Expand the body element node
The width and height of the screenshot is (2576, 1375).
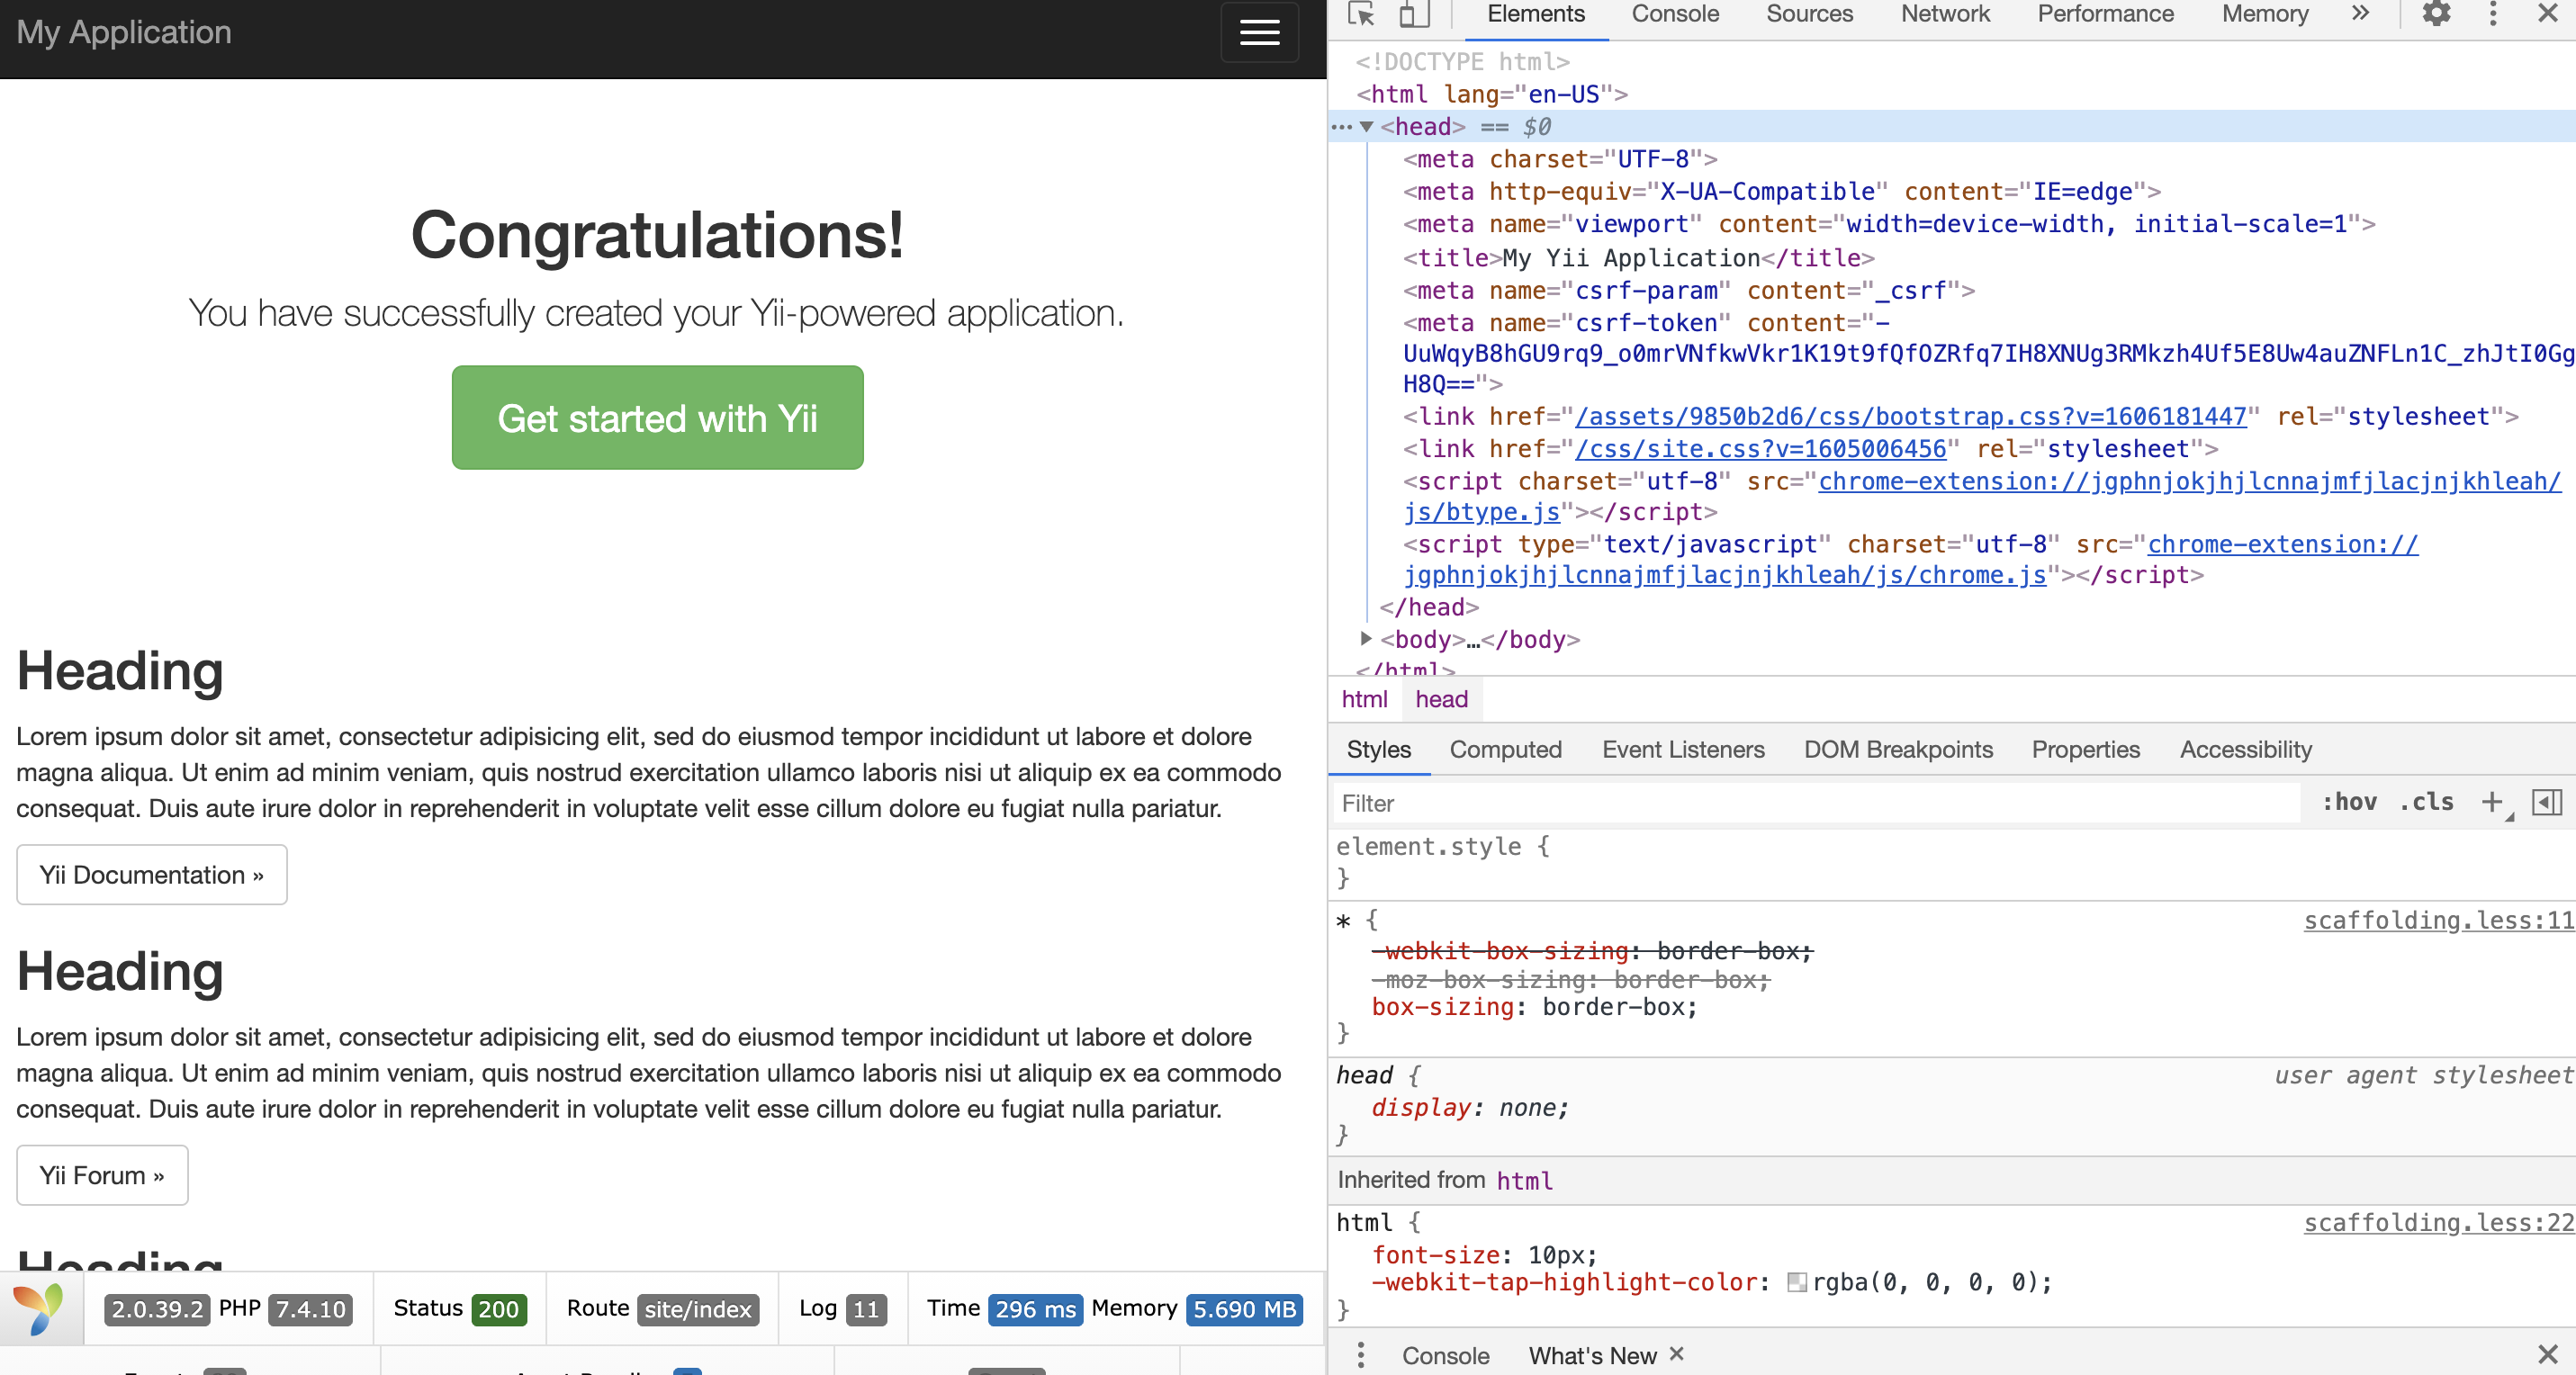pos(1366,639)
